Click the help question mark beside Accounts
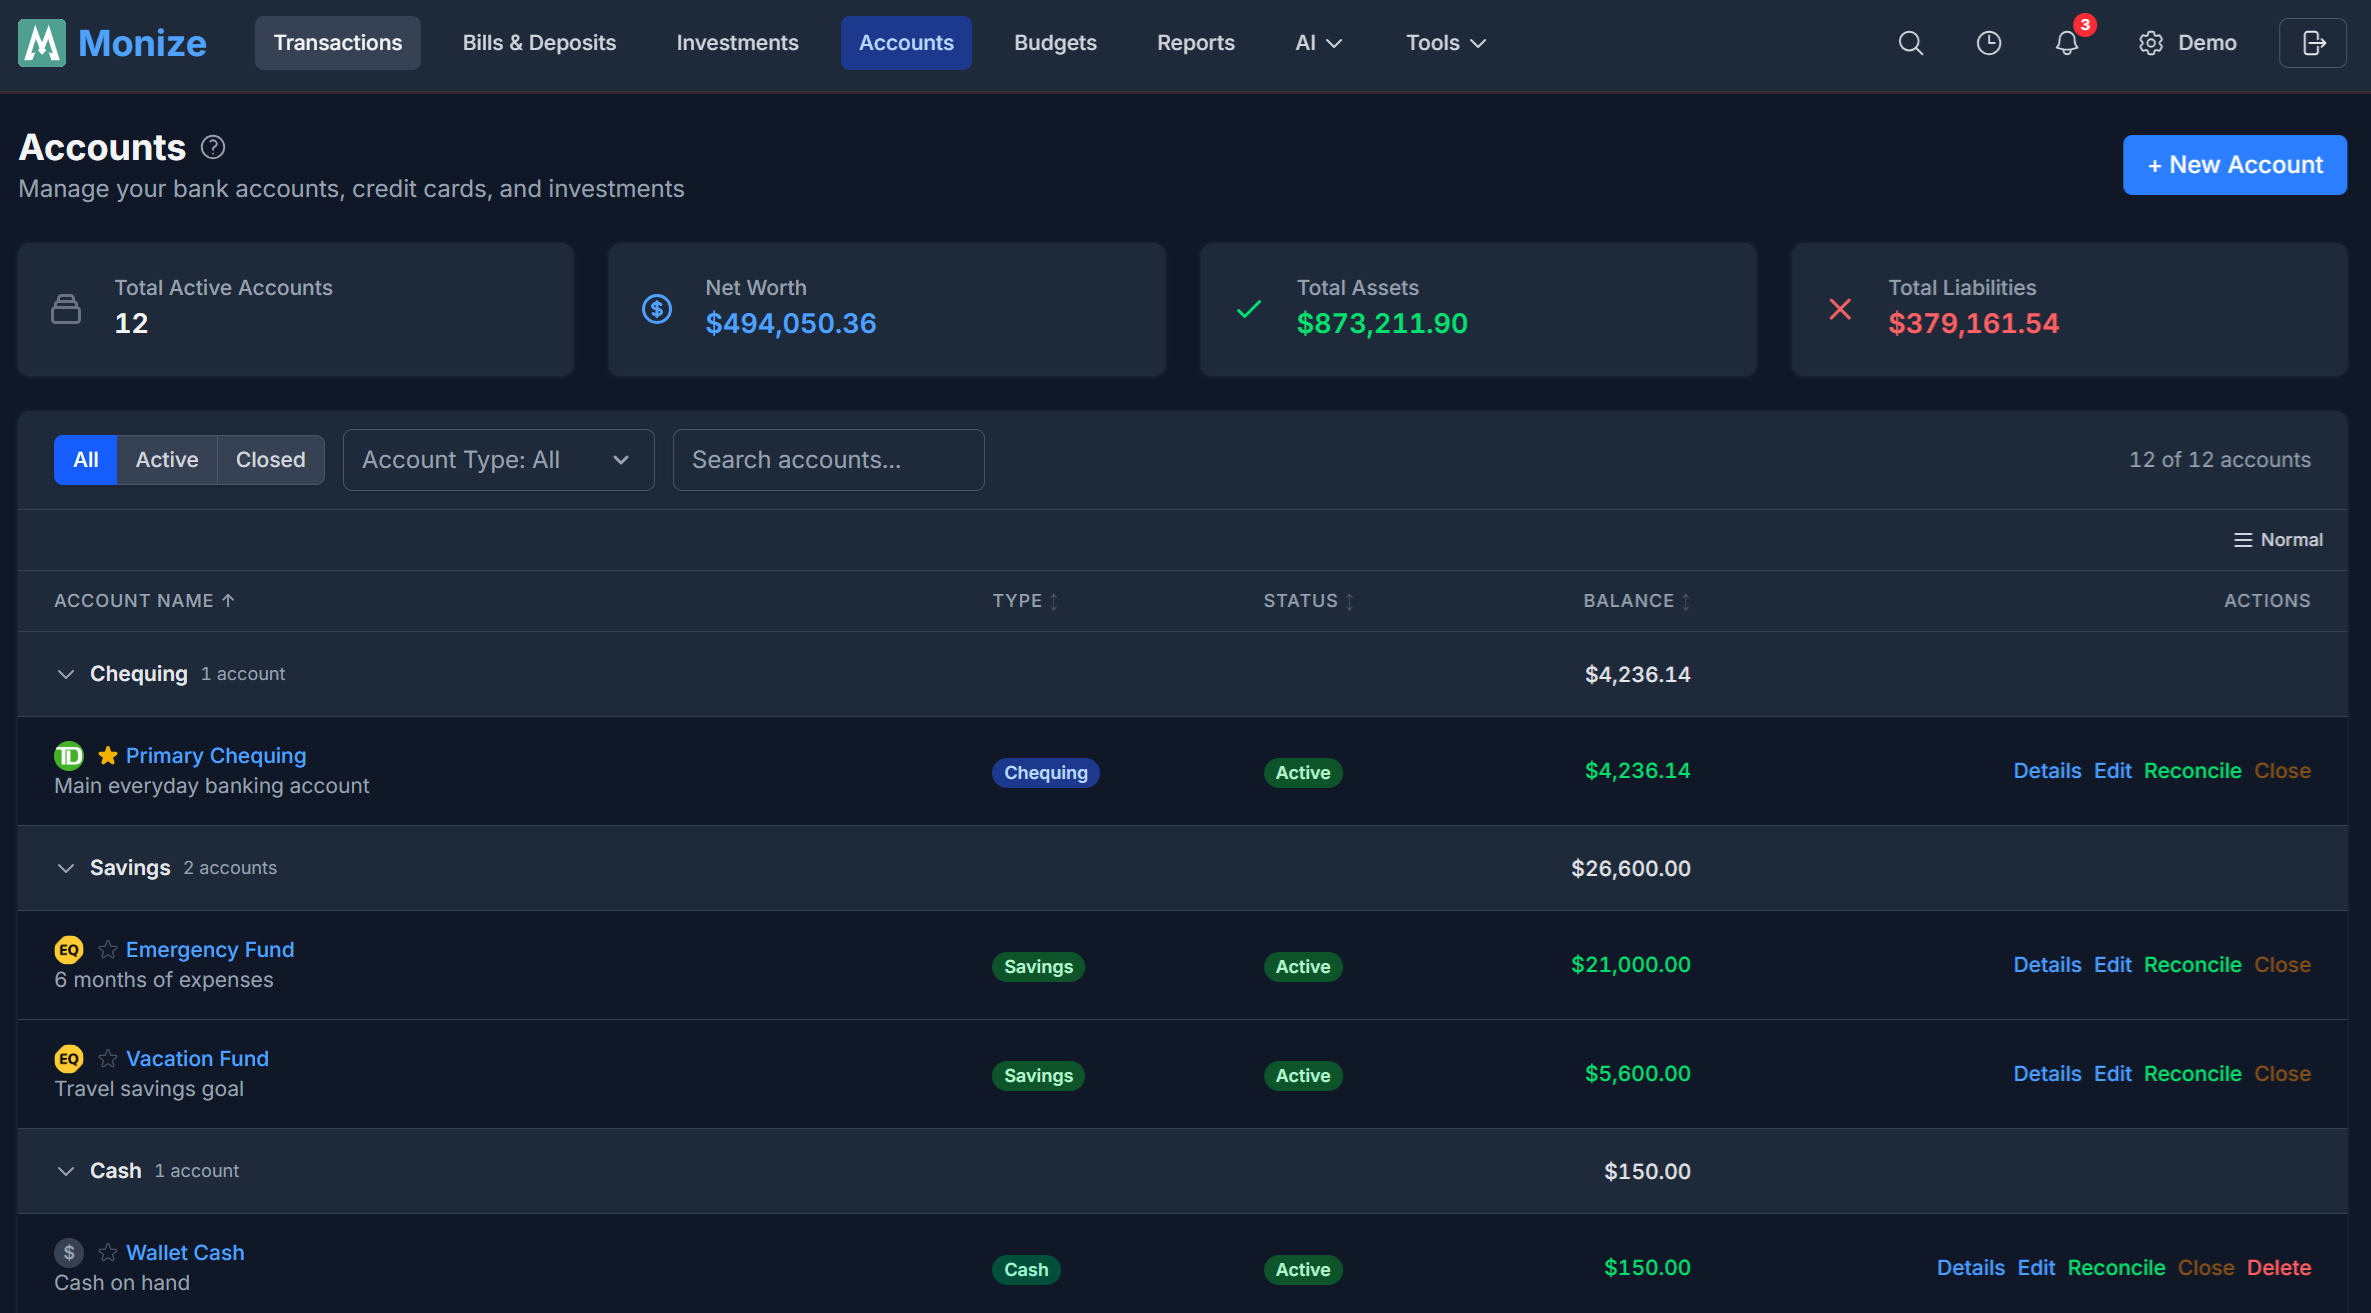This screenshot has width=2371, height=1313. click(x=213, y=147)
